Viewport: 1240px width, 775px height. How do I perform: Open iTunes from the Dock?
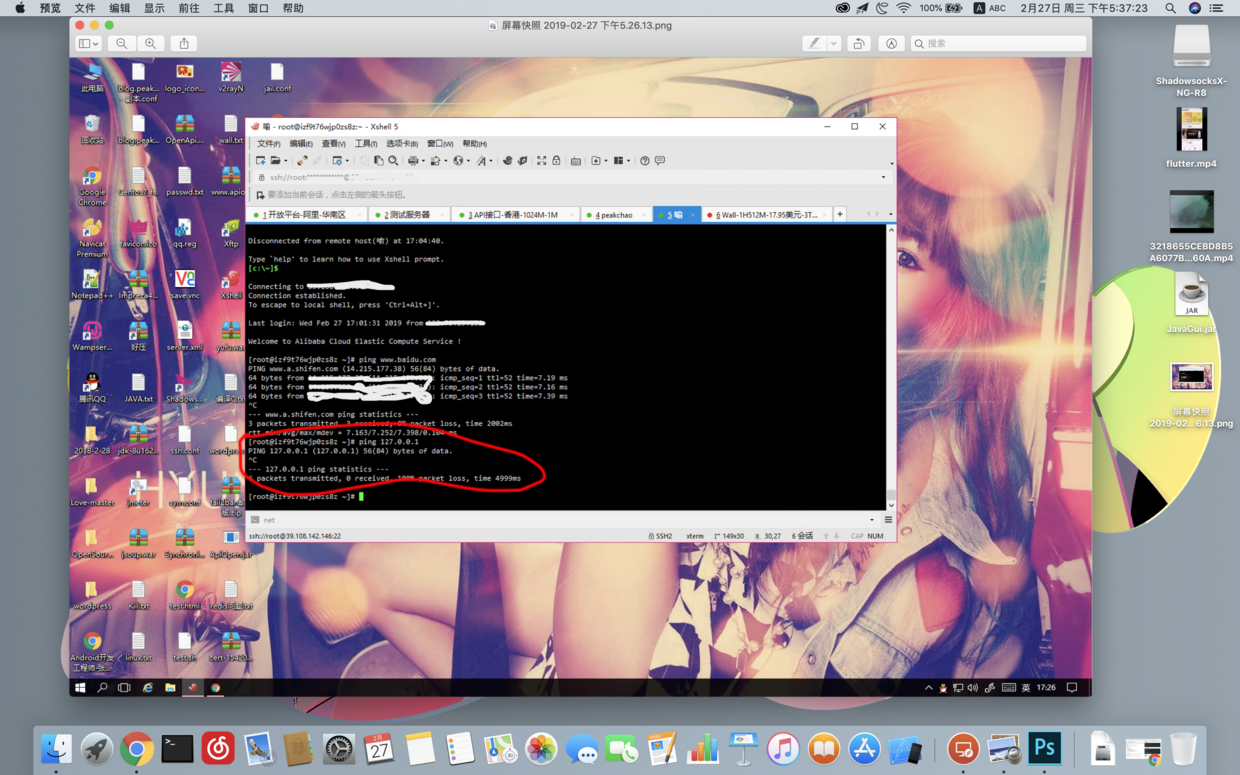point(783,748)
